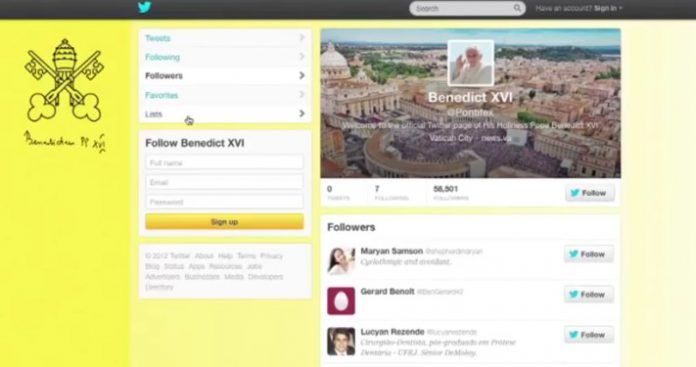Open Benedict XVI profile photo
696x367 pixels.
pyautogui.click(x=471, y=63)
